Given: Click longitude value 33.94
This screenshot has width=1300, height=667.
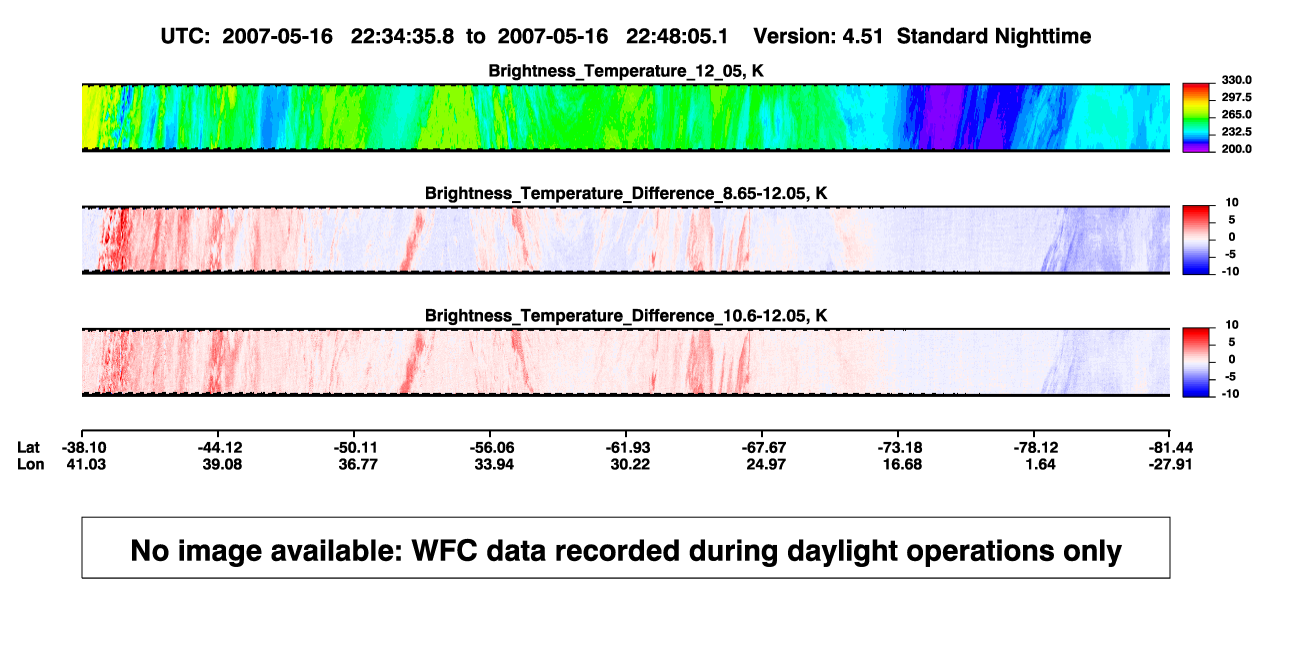Looking at the screenshot, I should (494, 464).
